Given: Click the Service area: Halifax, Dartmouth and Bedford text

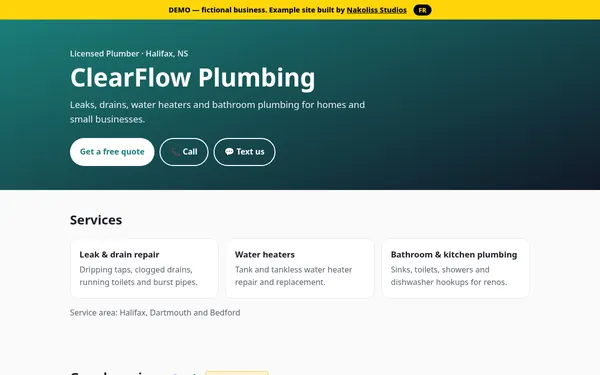Looking at the screenshot, I should 155,313.
